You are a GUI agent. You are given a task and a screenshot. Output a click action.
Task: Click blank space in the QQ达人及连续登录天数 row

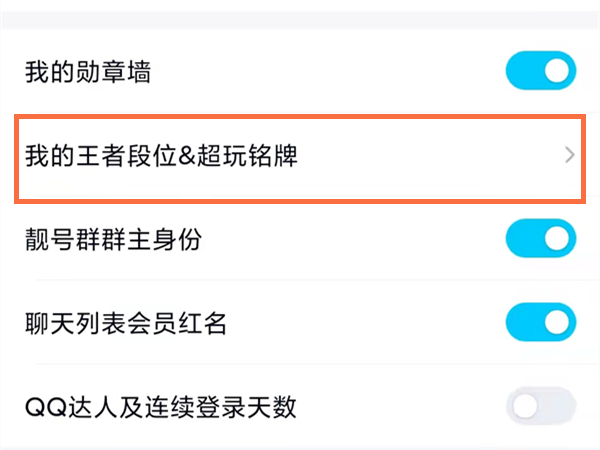(400, 407)
